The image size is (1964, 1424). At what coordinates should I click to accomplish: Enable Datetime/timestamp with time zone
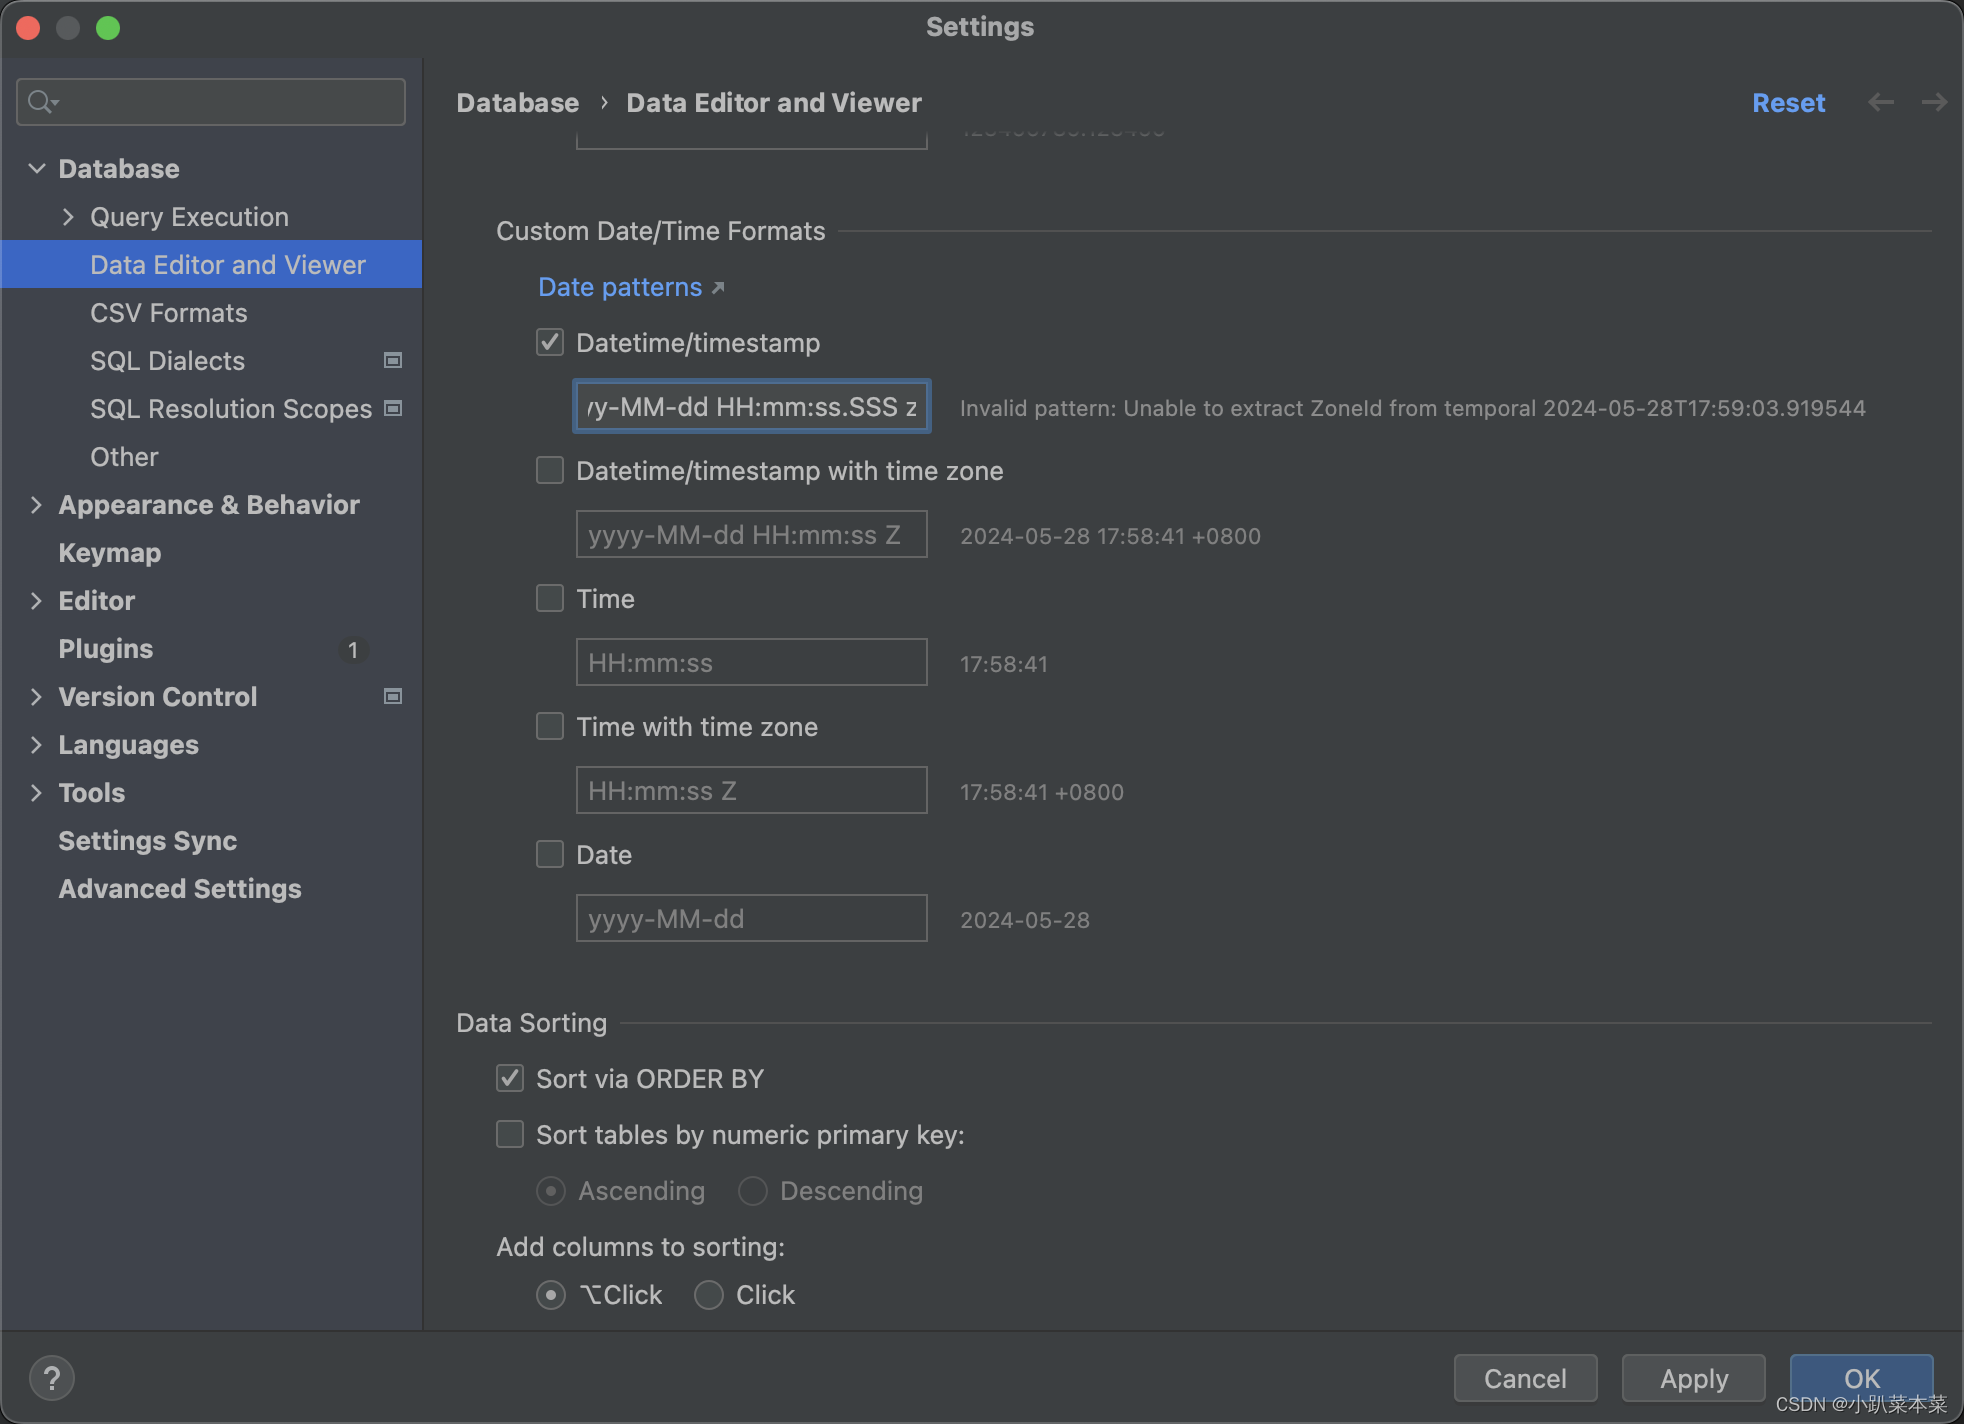(x=549, y=470)
